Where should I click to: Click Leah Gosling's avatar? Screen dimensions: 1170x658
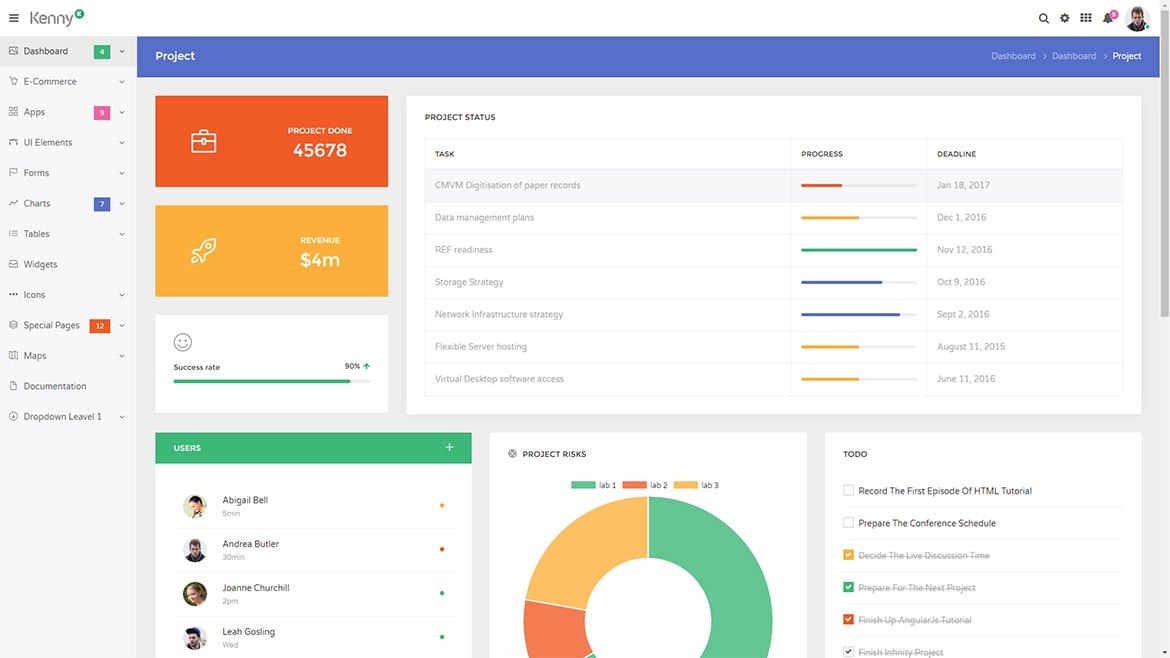tap(195, 638)
